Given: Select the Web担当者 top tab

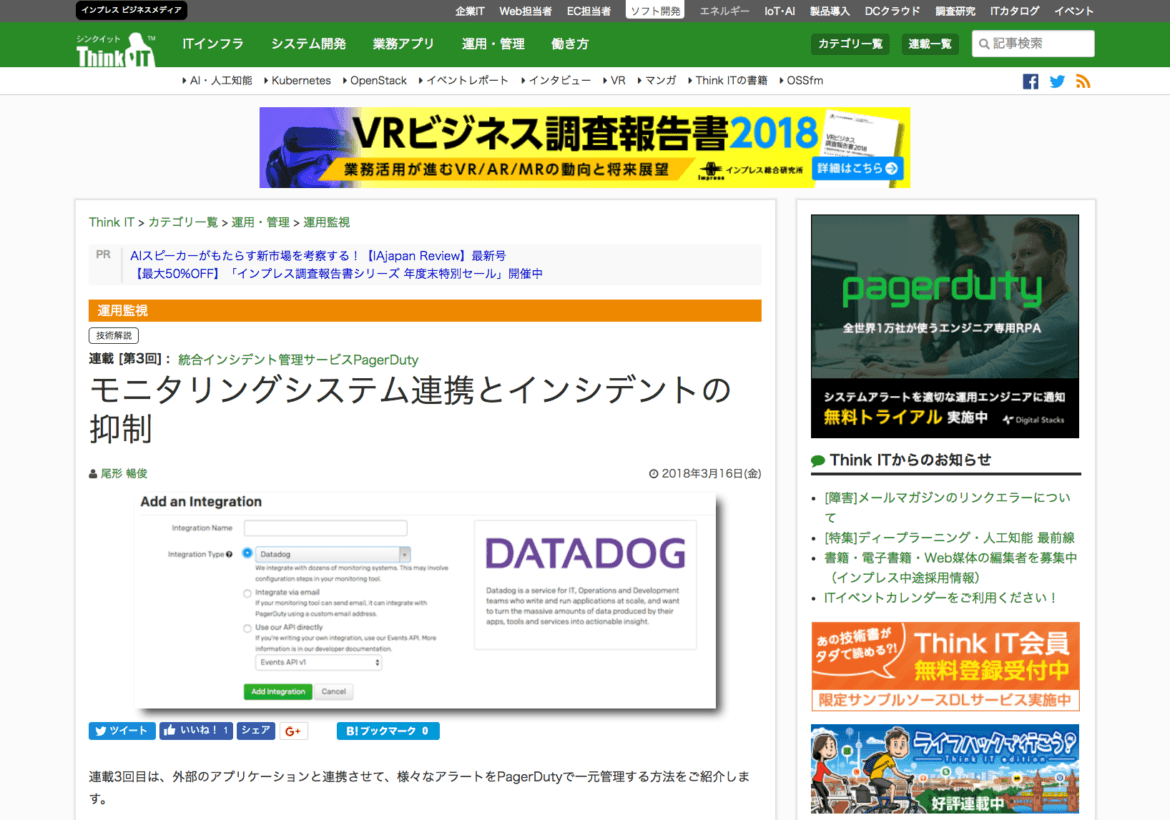Looking at the screenshot, I should tap(525, 11).
